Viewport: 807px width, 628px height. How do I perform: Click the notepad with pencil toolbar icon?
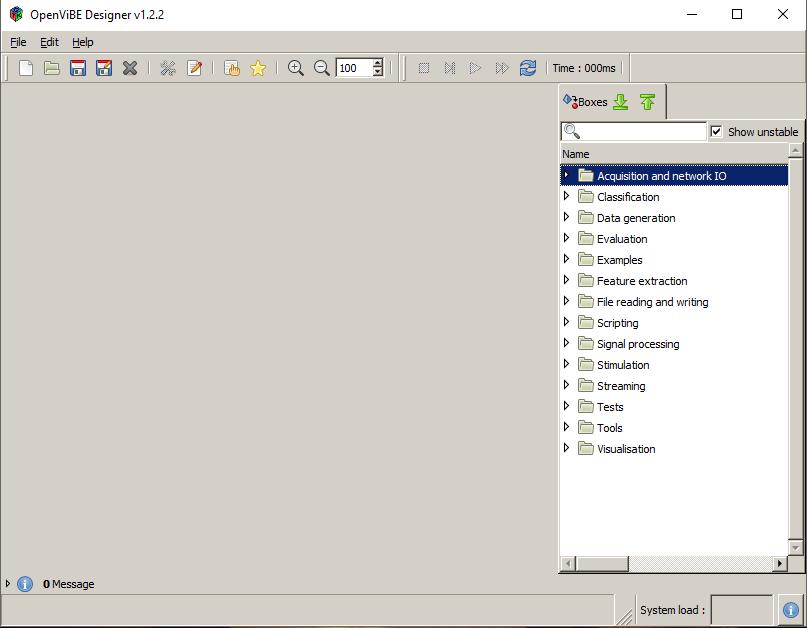pyautogui.click(x=195, y=68)
